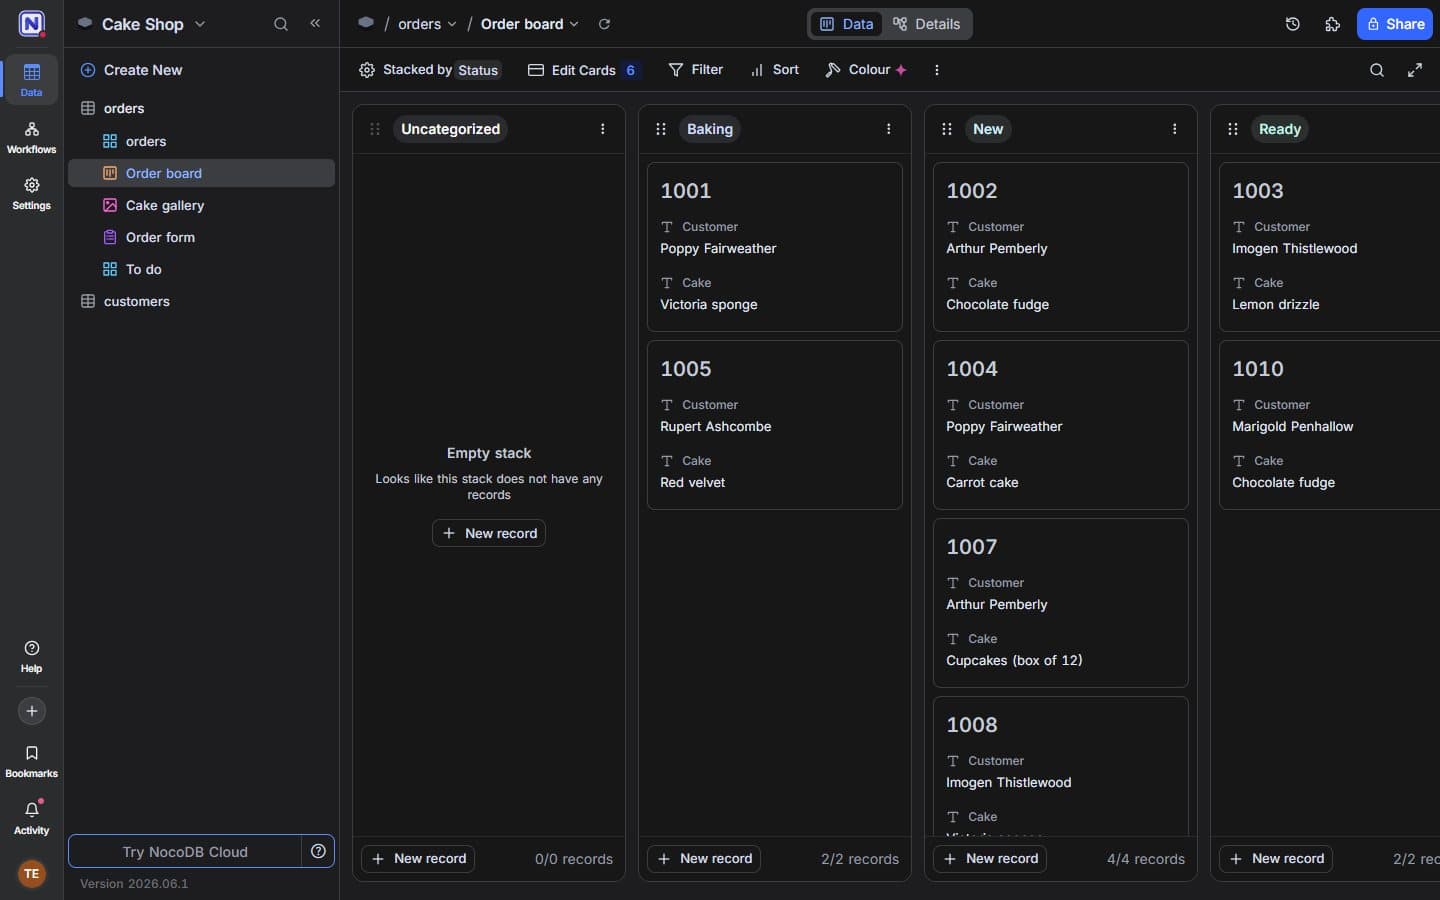Open the Colour options
1440x900 pixels.
866,70
